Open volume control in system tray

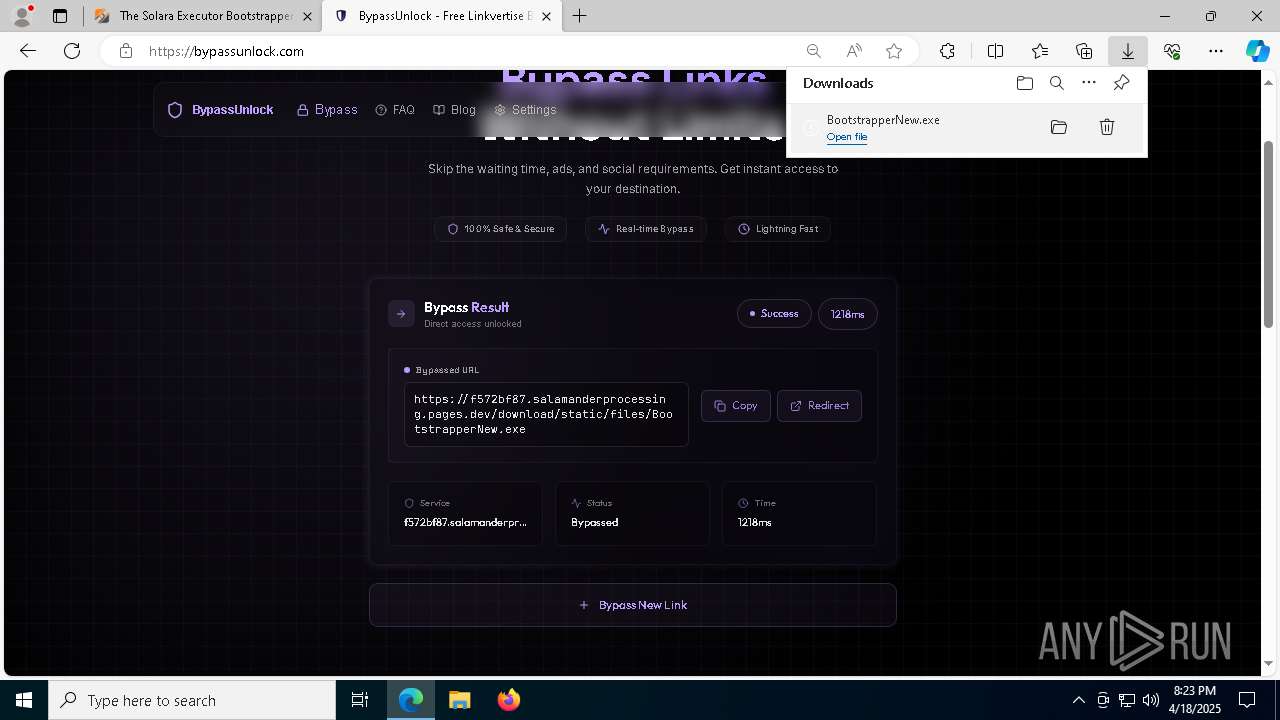pyautogui.click(x=1150, y=700)
